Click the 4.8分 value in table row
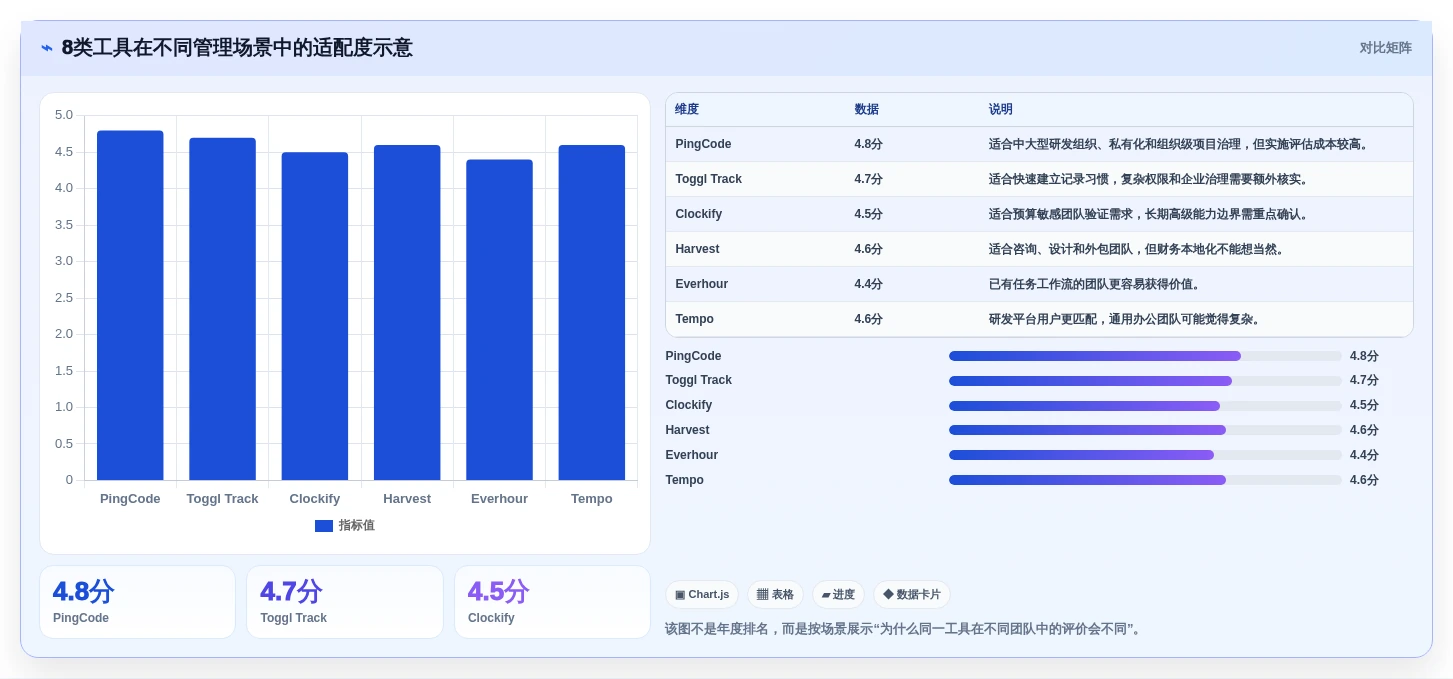 tap(868, 144)
